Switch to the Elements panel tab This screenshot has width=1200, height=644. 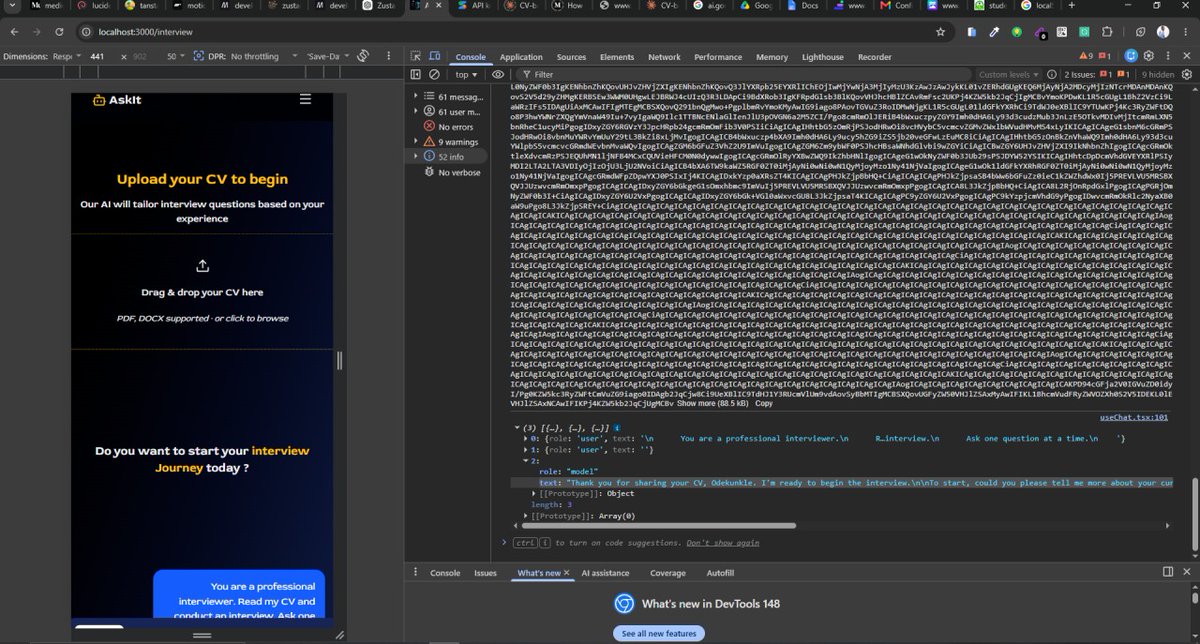pyautogui.click(x=617, y=57)
